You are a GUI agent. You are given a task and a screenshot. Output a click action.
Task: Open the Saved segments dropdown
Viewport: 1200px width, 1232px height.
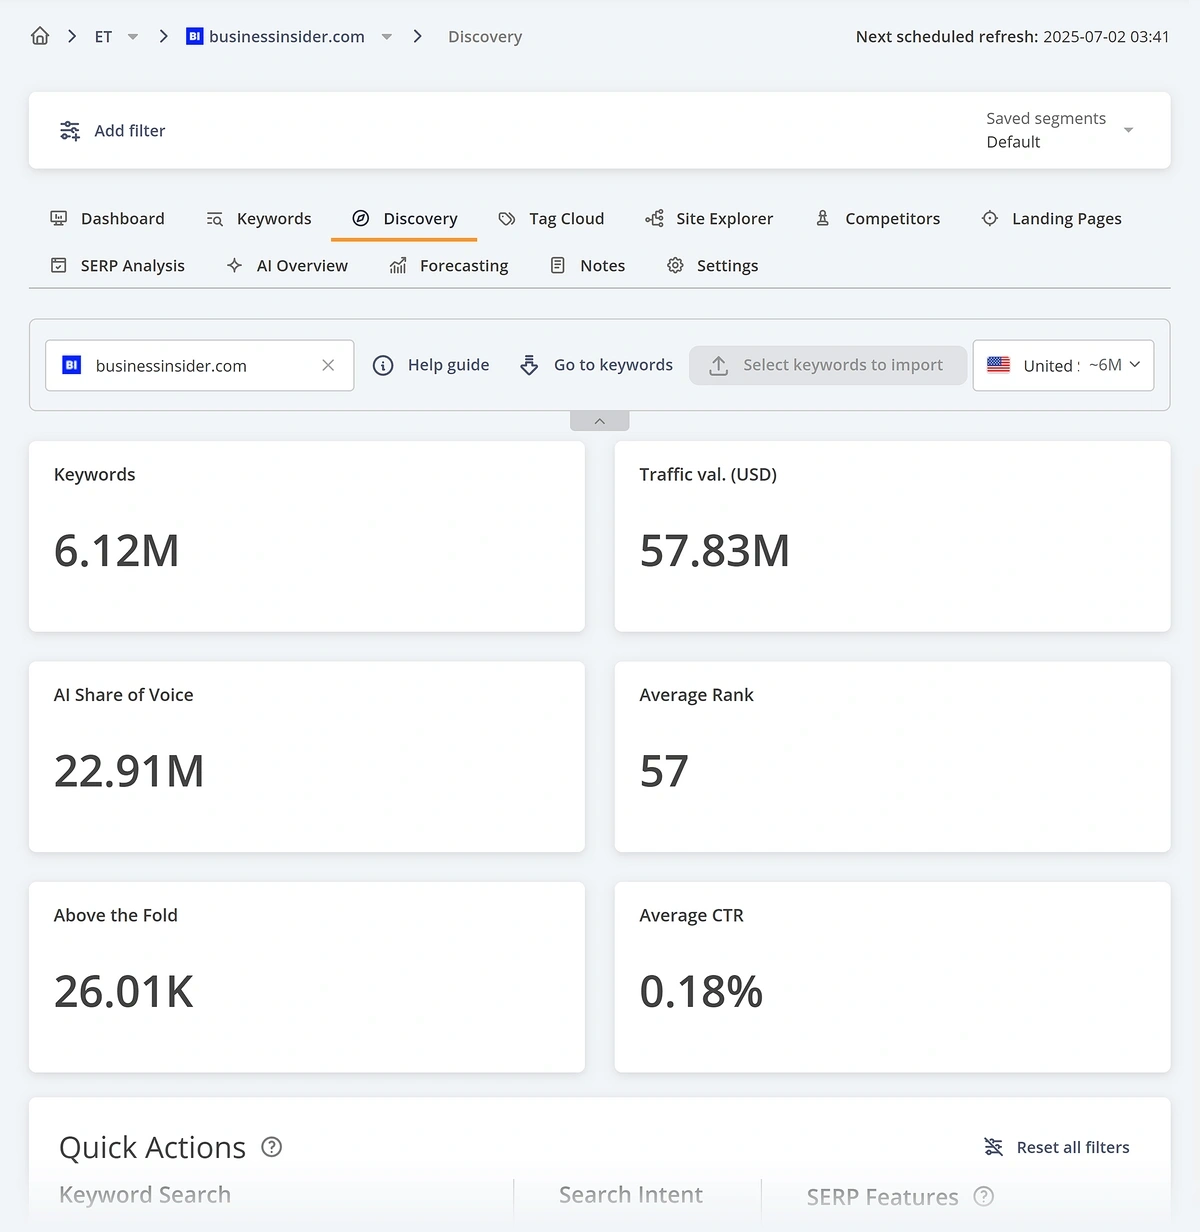coord(1060,130)
